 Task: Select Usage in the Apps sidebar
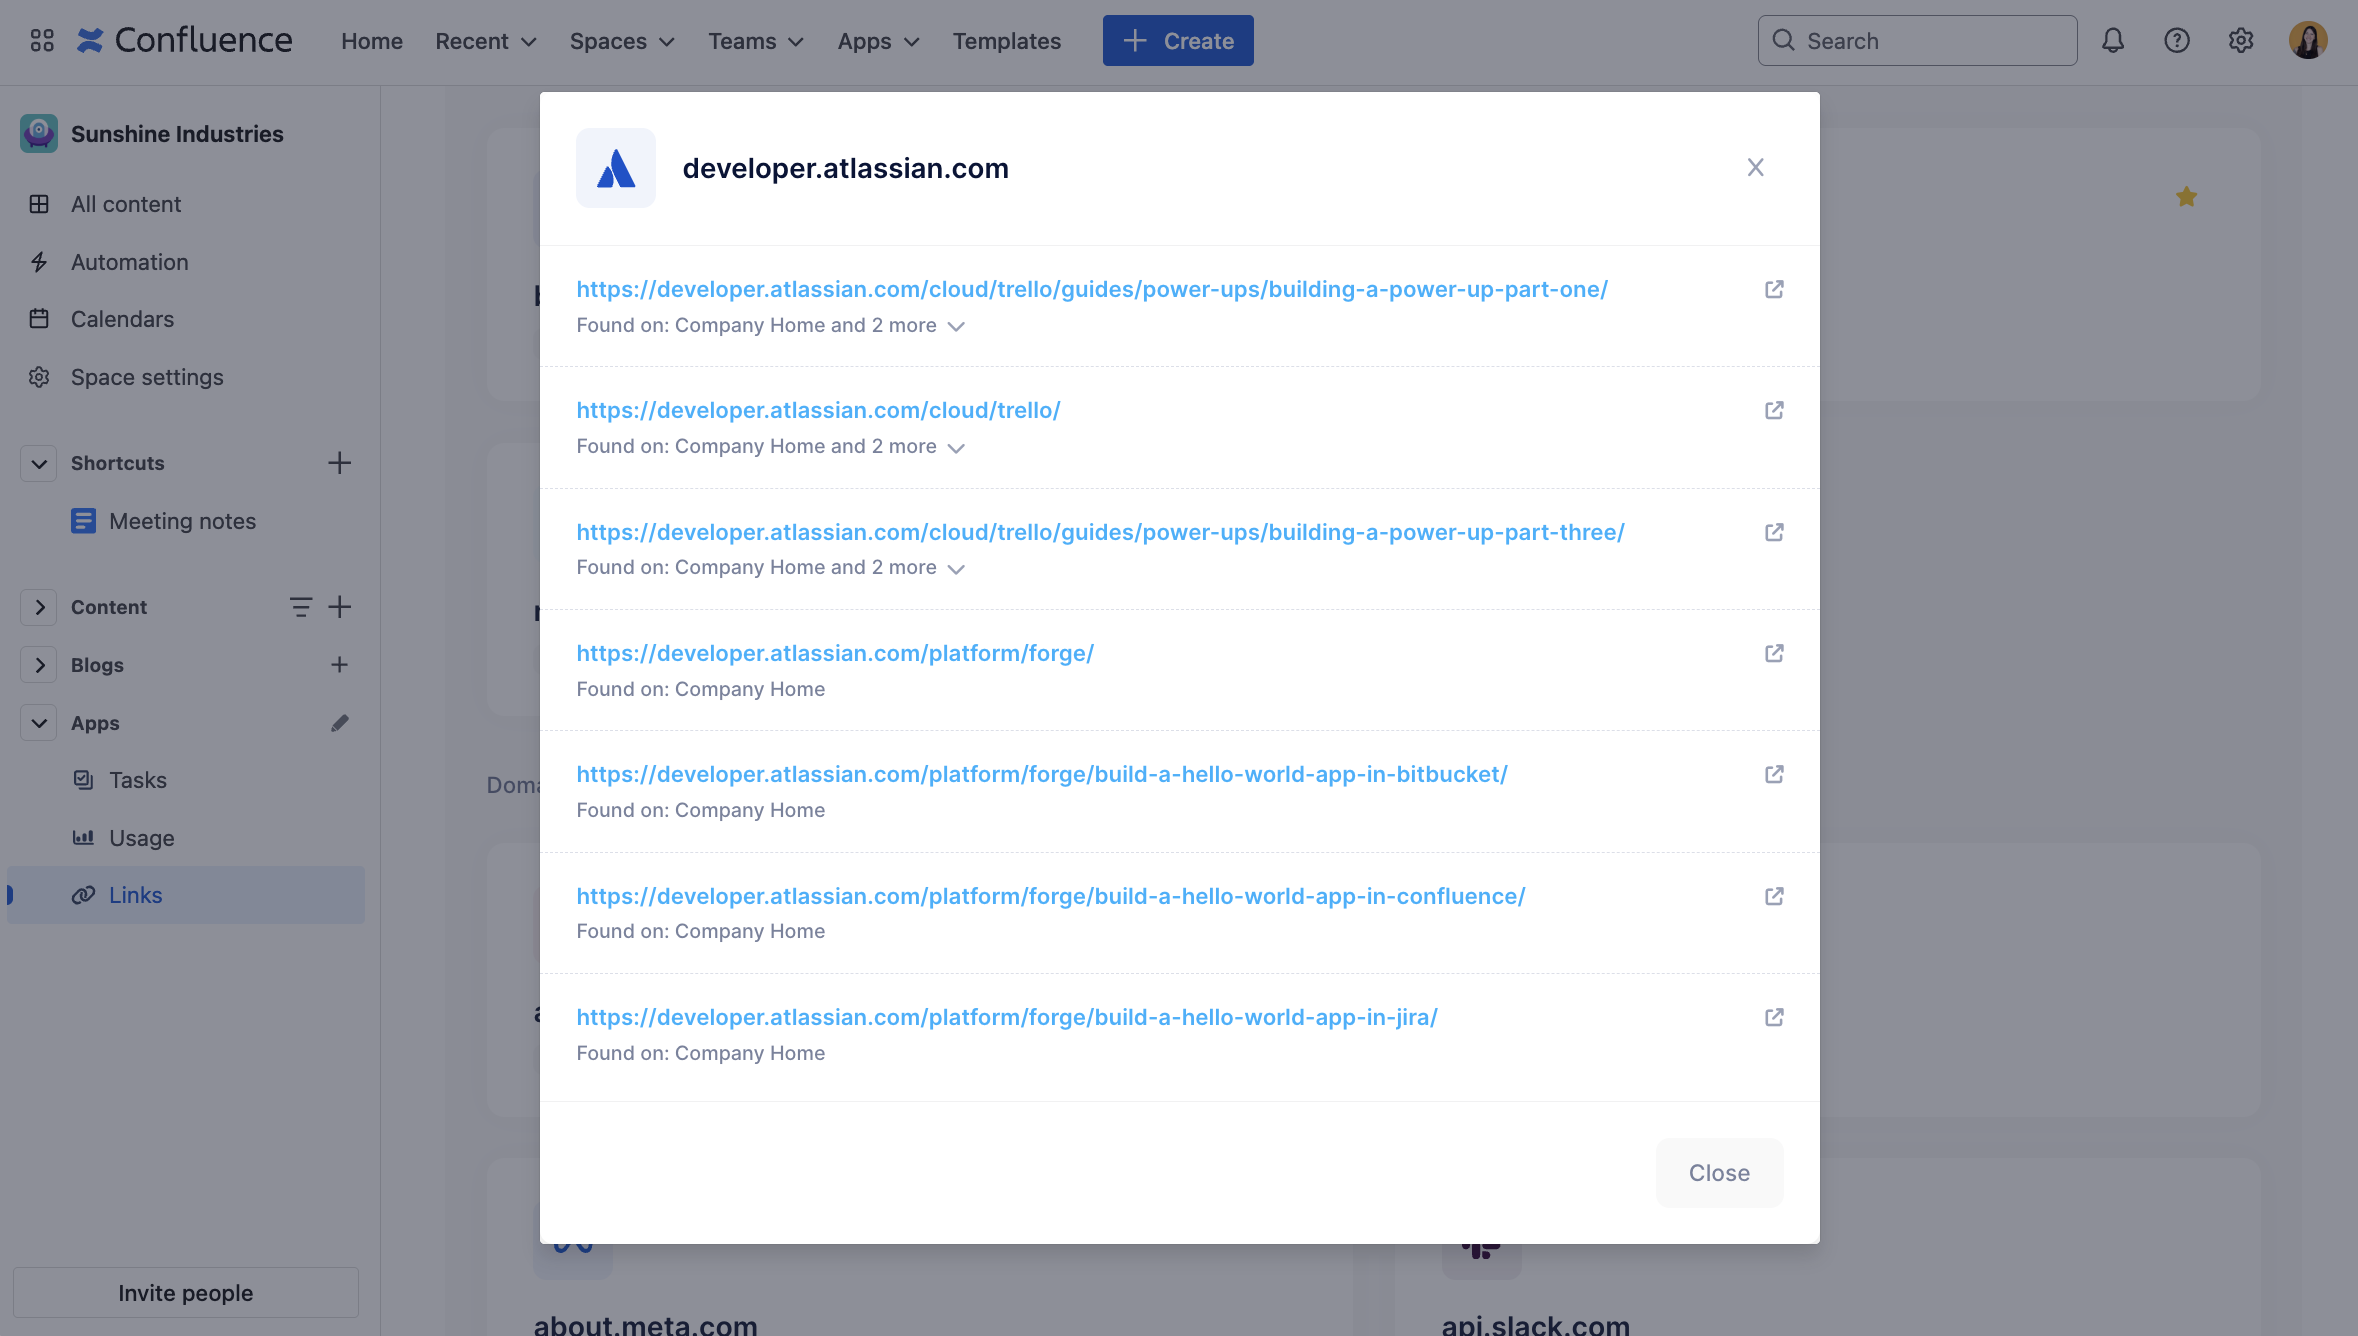[141, 838]
